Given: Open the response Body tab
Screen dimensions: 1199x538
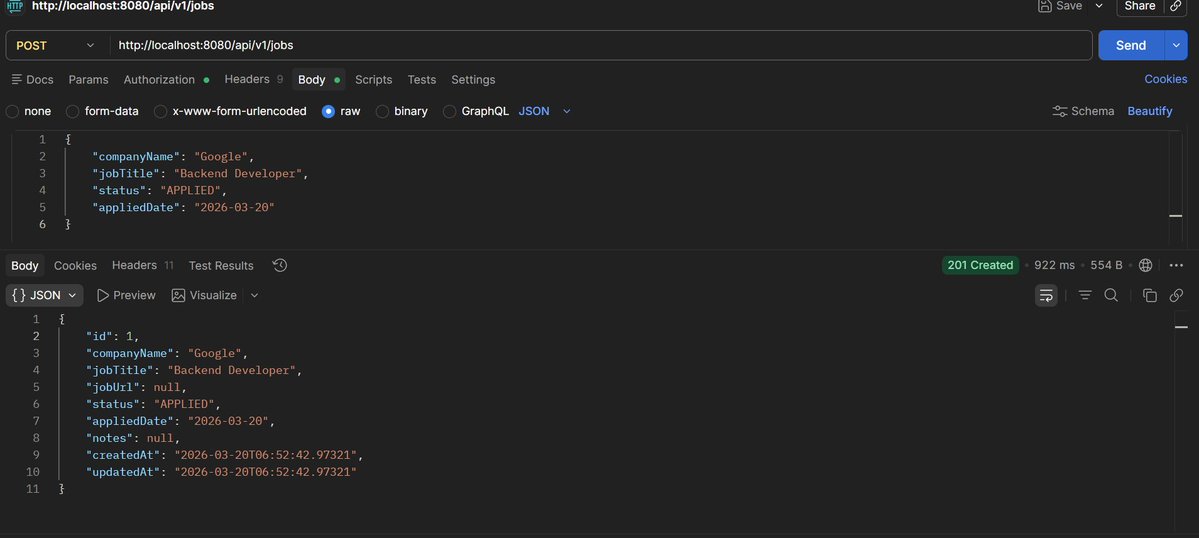Looking at the screenshot, I should [24, 265].
